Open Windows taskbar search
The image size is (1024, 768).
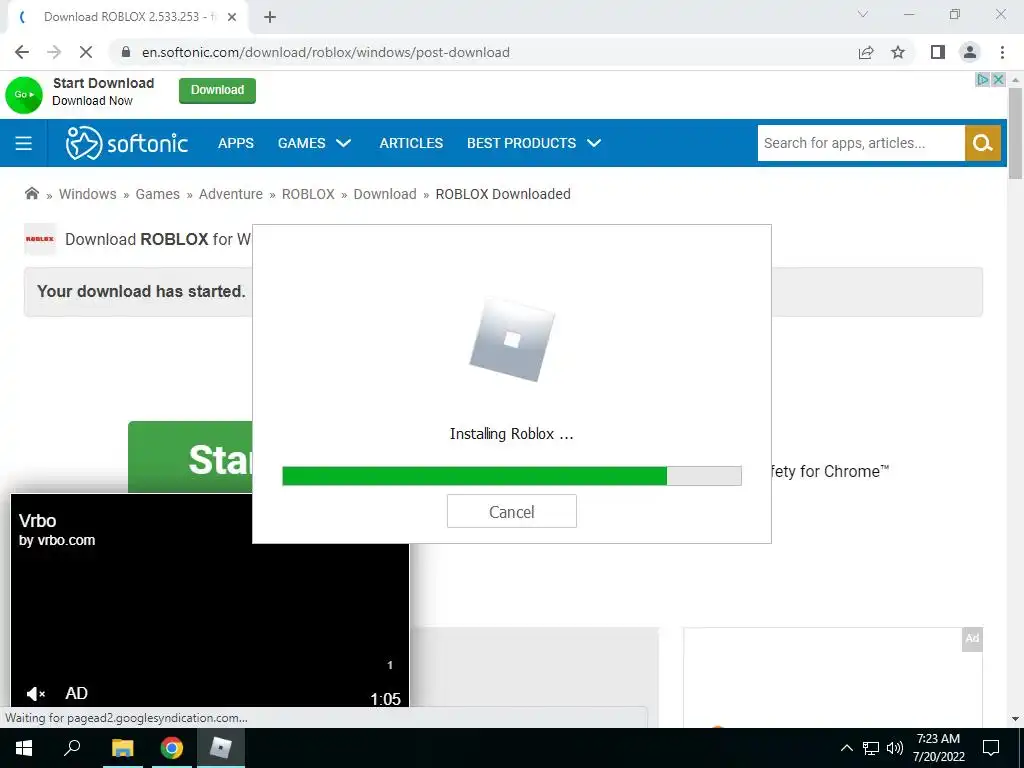(x=72, y=748)
